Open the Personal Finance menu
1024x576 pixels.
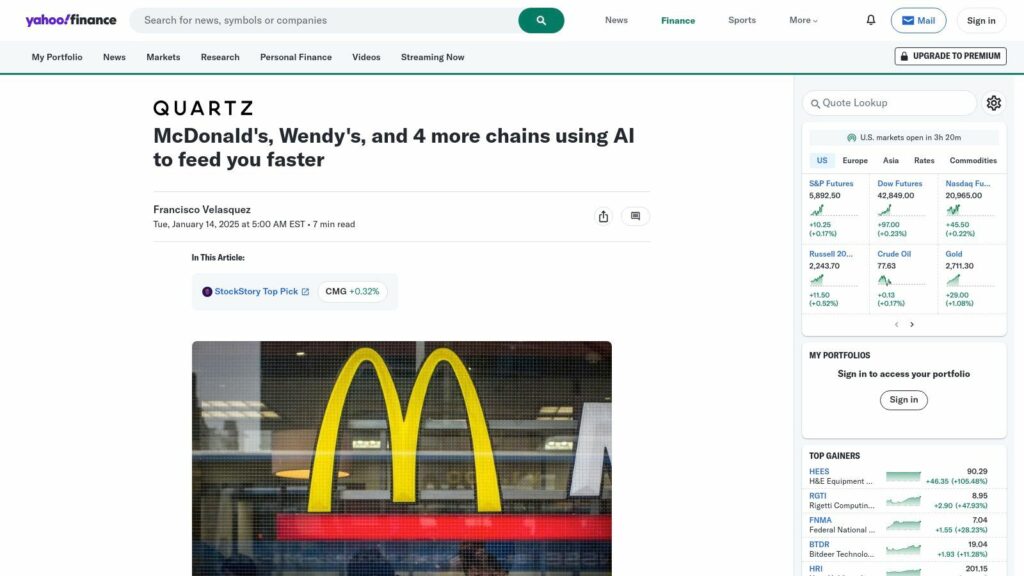[x=296, y=57]
